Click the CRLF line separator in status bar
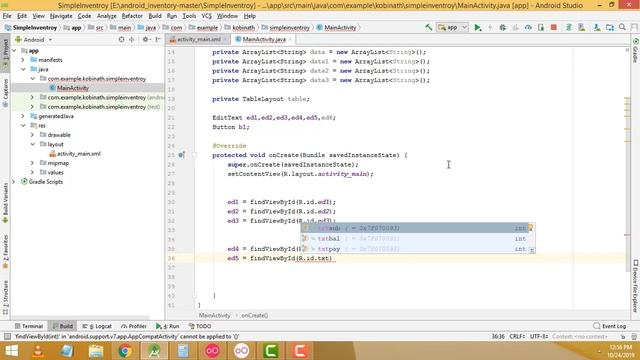This screenshot has width=640, height=360. click(517, 336)
